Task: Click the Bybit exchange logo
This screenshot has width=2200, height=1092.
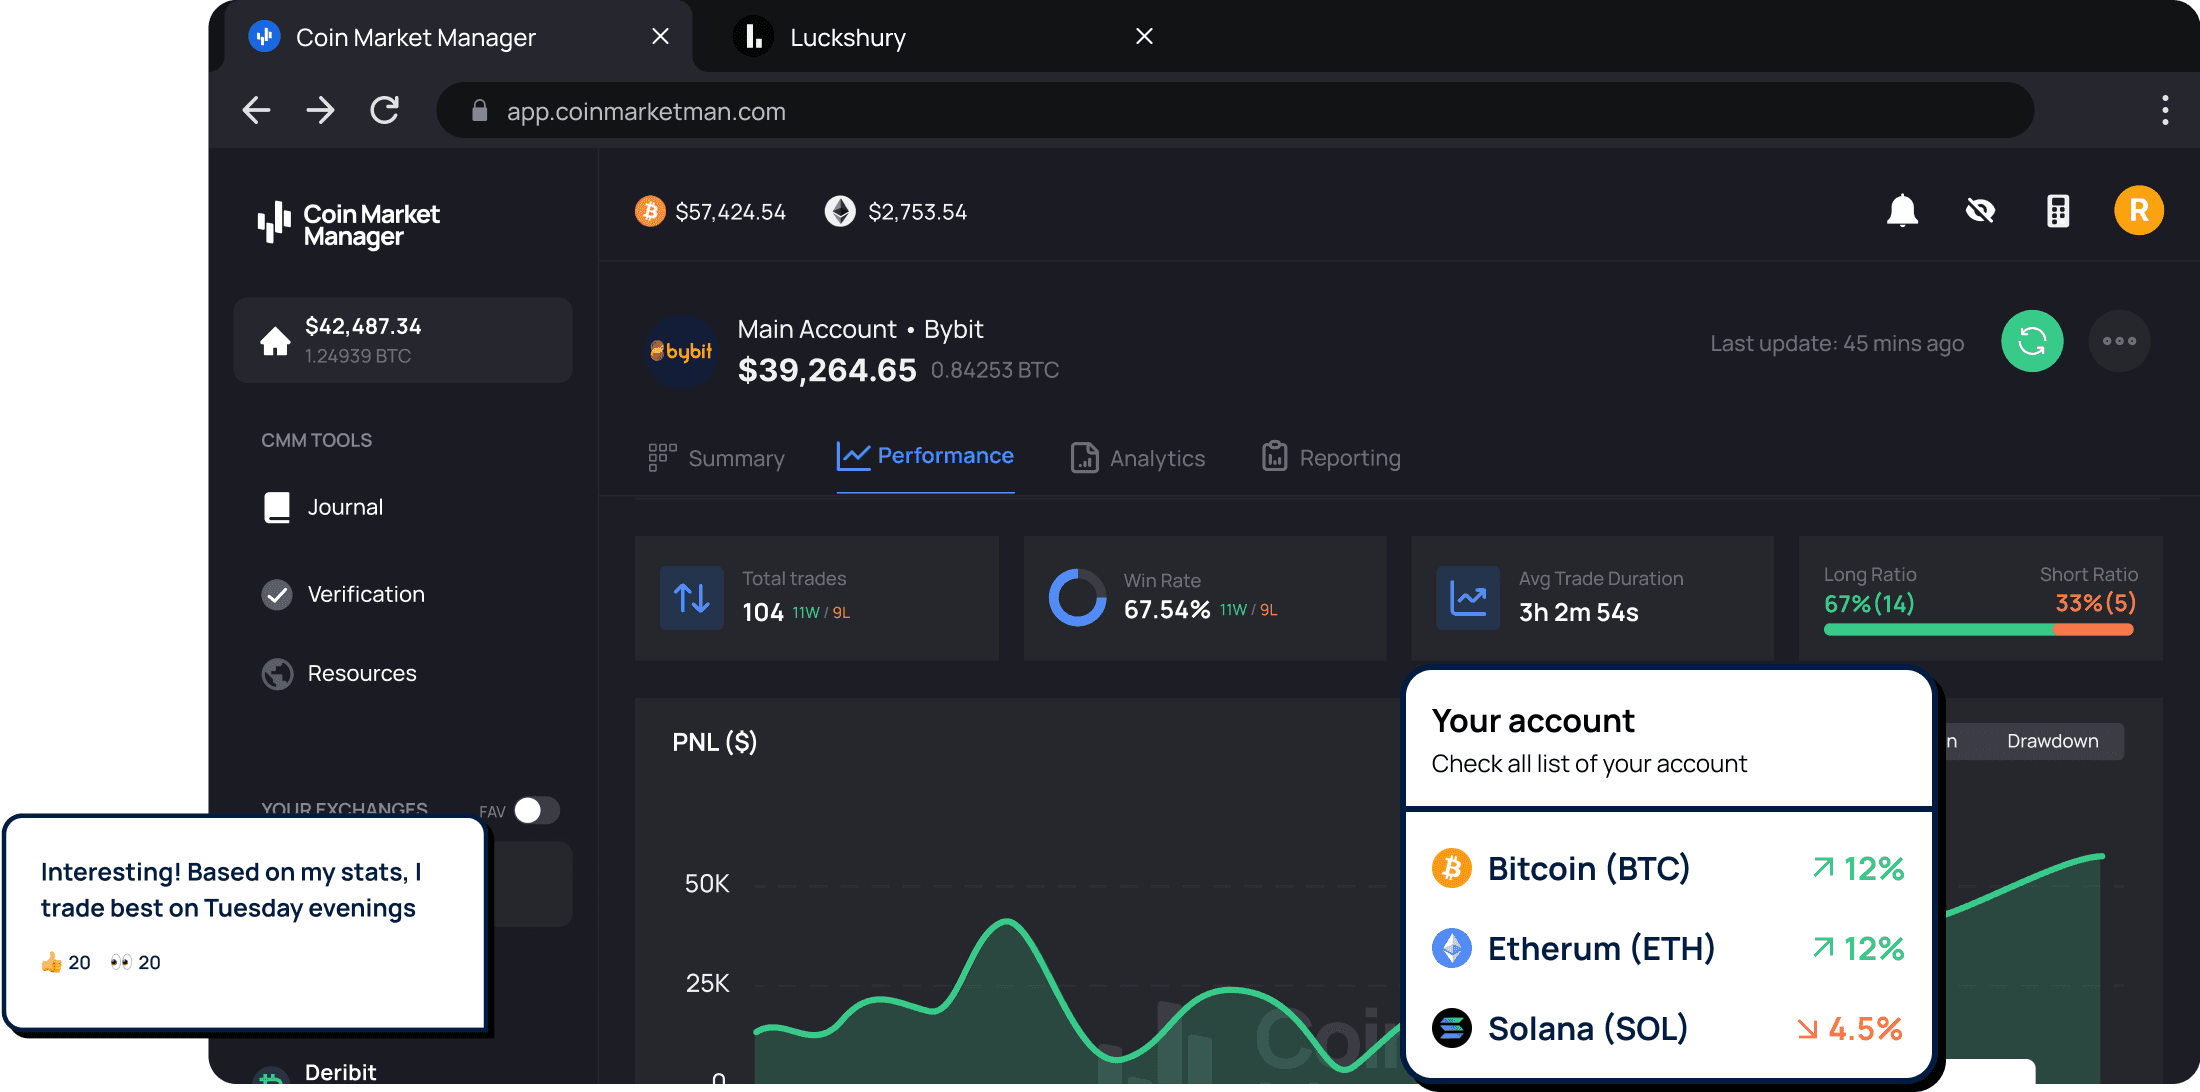Action: (682, 351)
